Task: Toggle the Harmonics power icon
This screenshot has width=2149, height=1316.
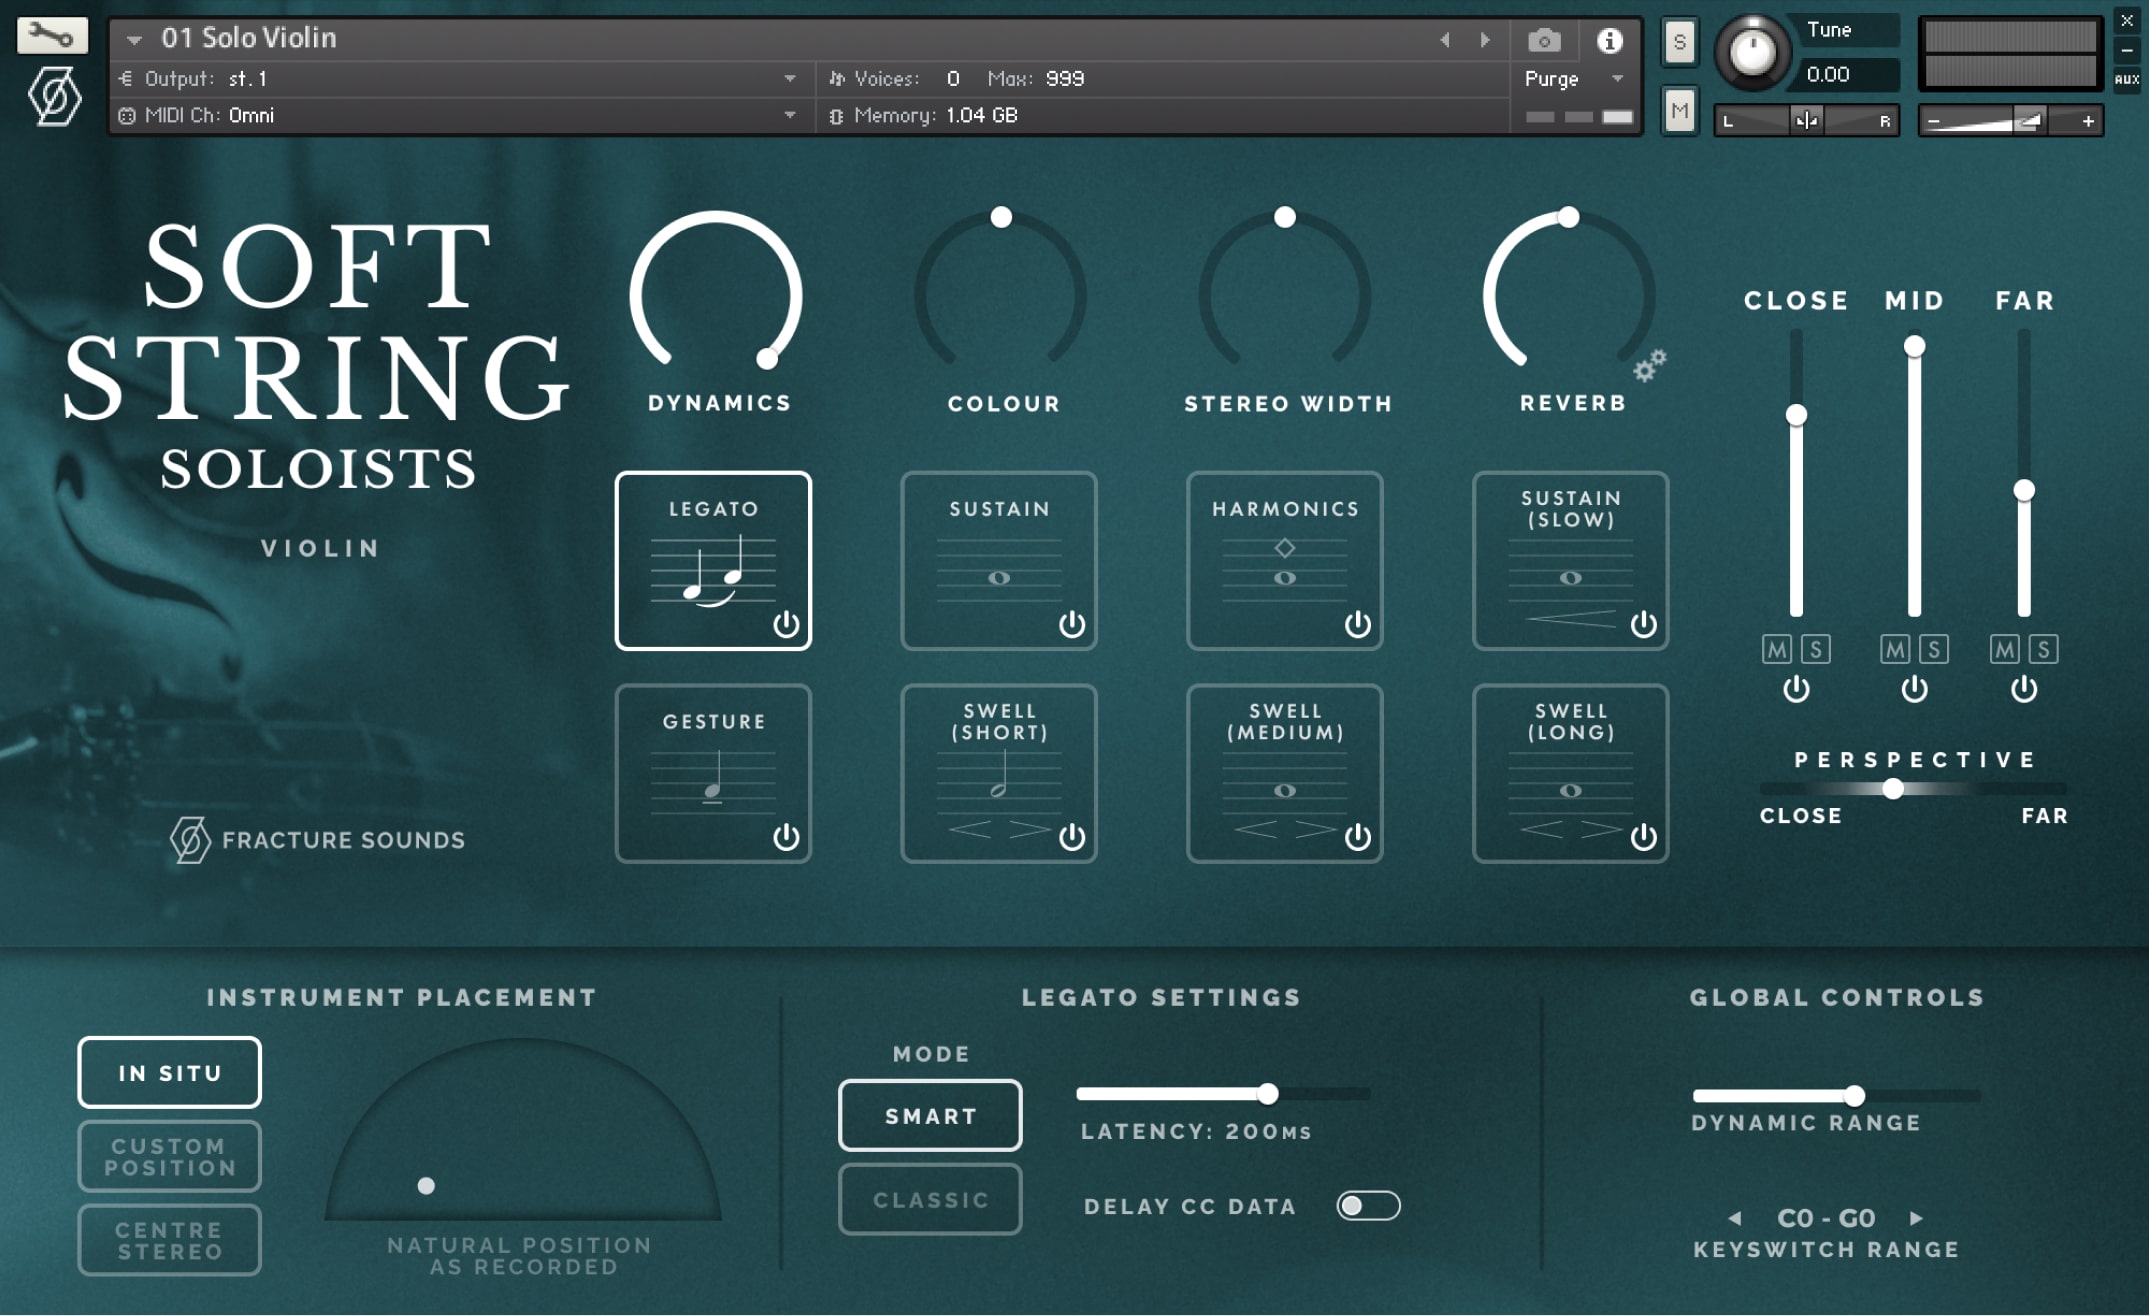Action: (1357, 624)
